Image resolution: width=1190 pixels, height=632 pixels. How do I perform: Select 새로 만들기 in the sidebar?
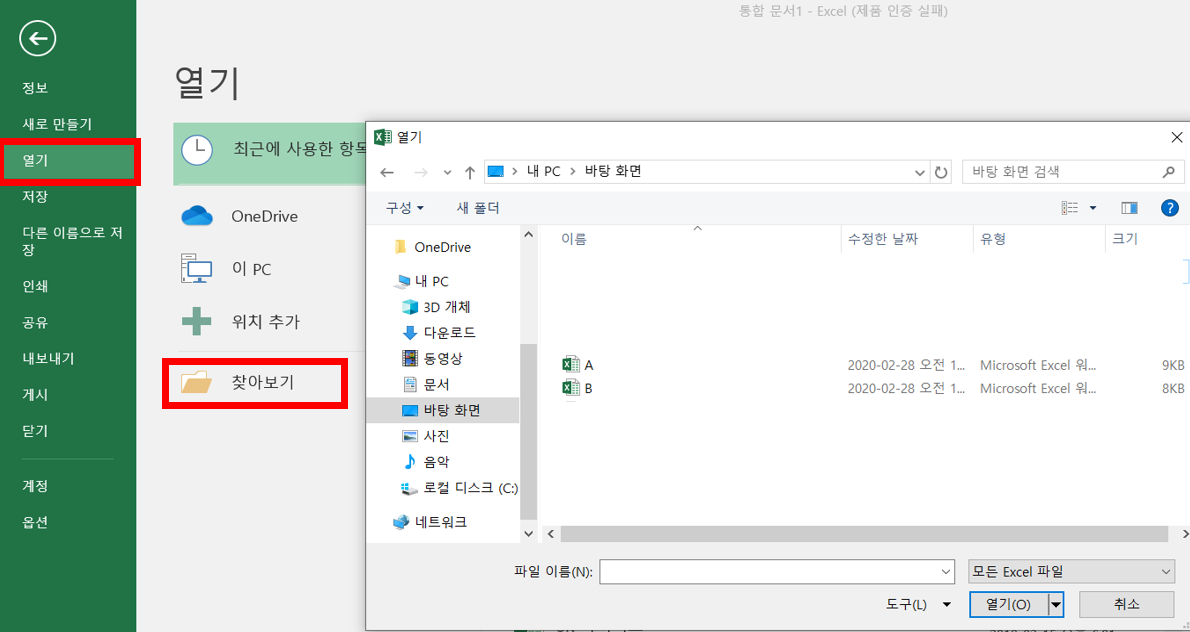57,124
